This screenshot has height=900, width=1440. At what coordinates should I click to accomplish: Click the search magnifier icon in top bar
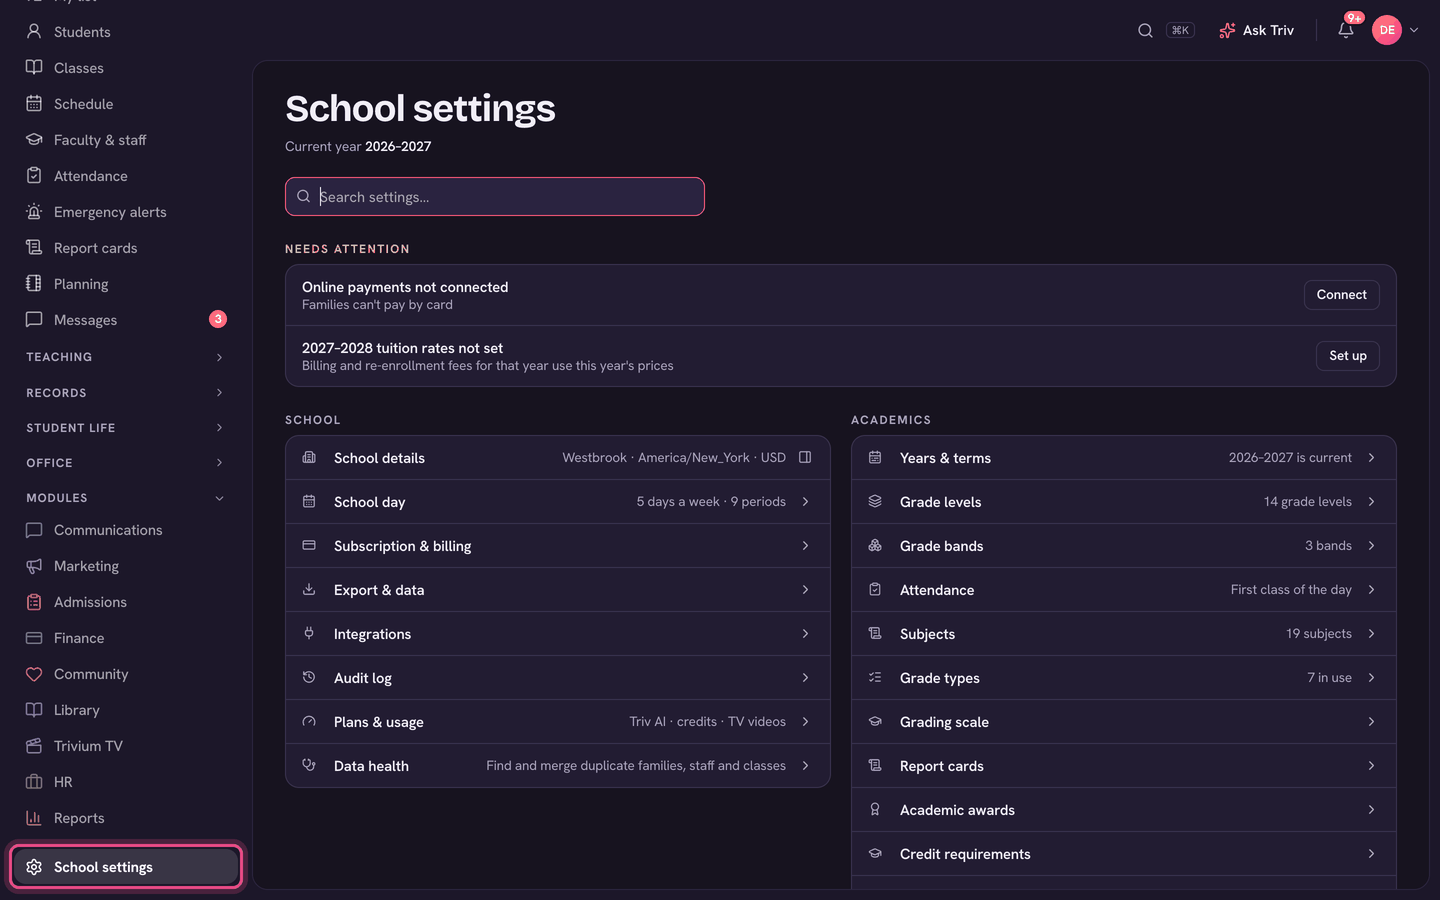1145,30
